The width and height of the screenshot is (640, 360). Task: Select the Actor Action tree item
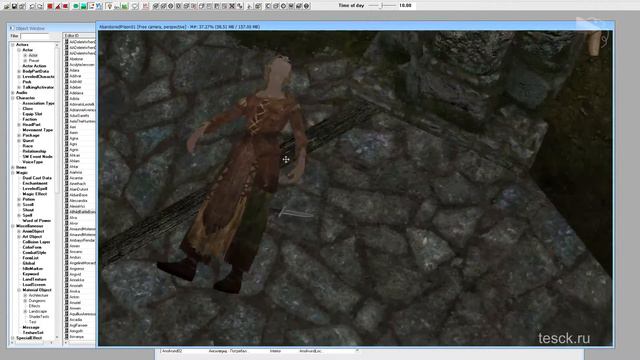tap(34, 66)
